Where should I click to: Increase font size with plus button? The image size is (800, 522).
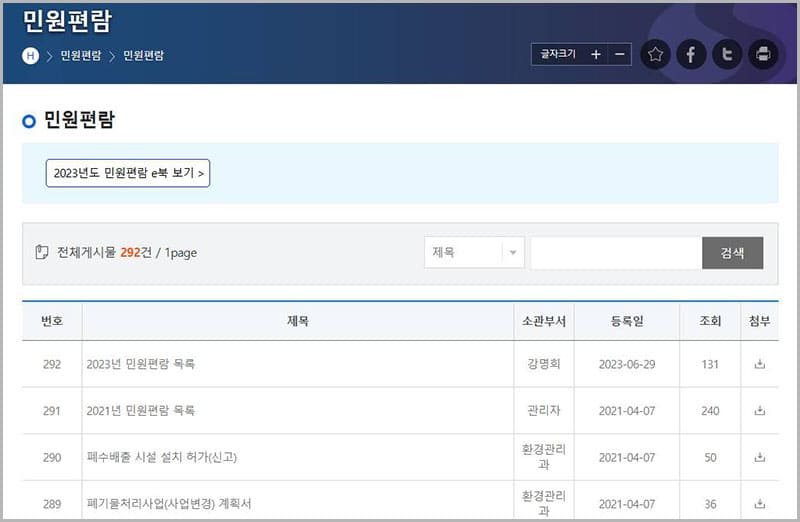596,54
